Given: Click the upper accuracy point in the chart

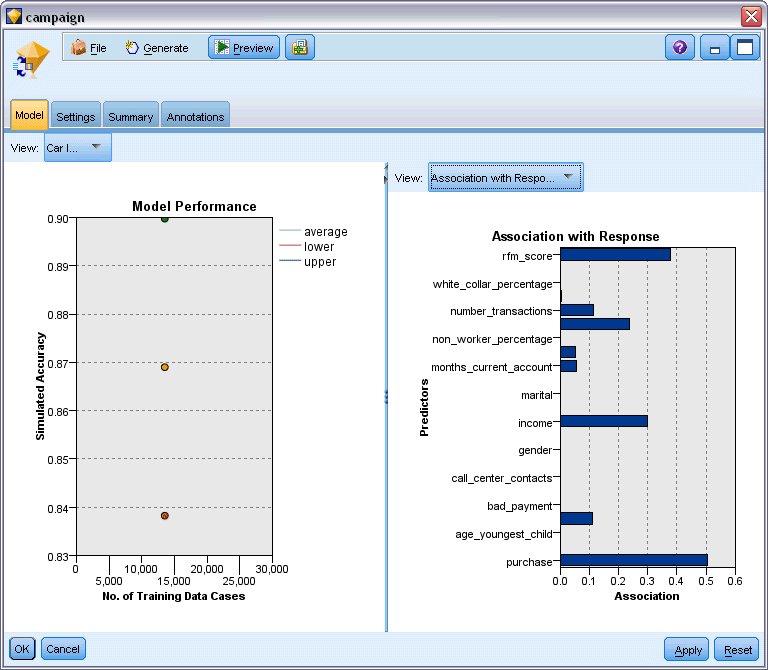Looking at the screenshot, I should pyautogui.click(x=165, y=219).
